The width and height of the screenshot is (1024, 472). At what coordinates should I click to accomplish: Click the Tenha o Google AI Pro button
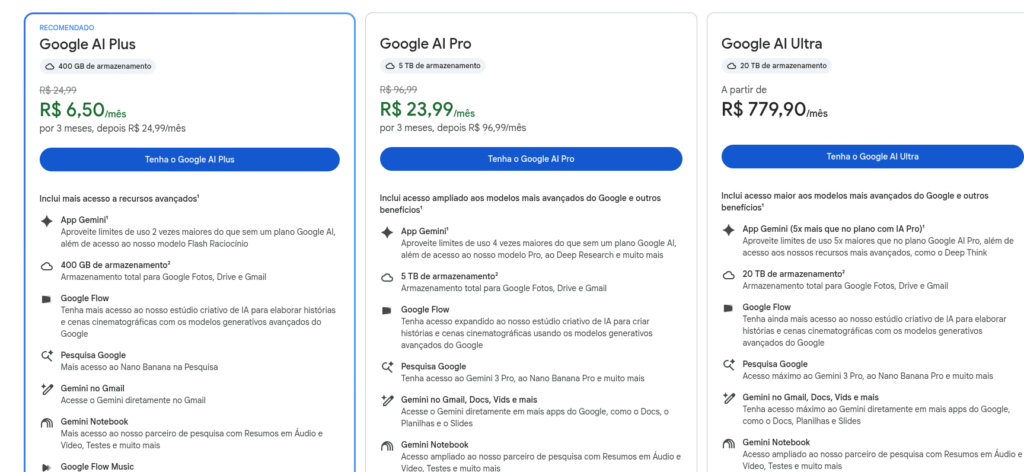pyautogui.click(x=531, y=159)
